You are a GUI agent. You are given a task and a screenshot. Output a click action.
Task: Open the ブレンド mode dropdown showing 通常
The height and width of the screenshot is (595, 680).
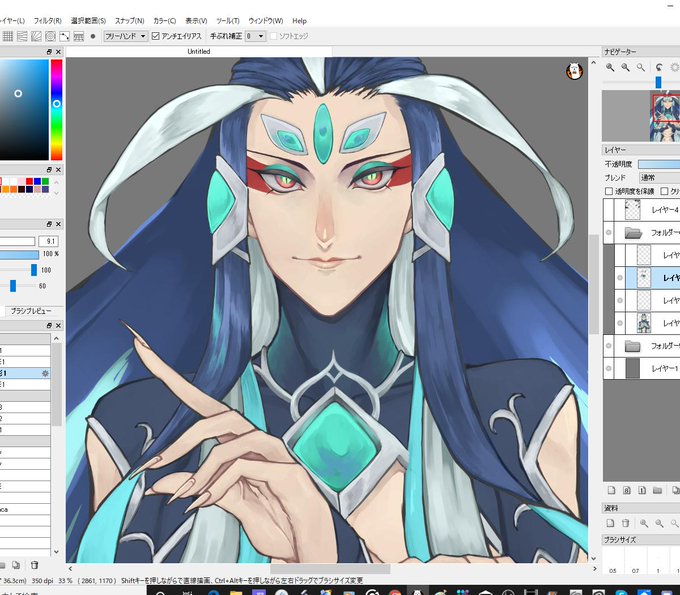[x=660, y=177]
